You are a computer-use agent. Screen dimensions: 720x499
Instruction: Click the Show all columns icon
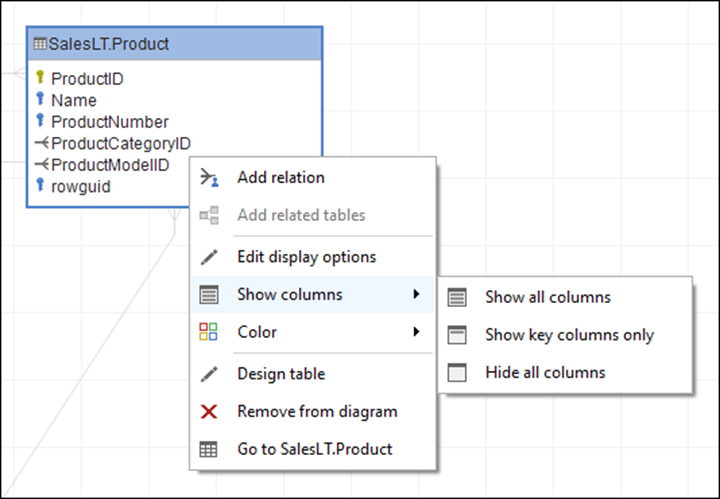coord(457,297)
